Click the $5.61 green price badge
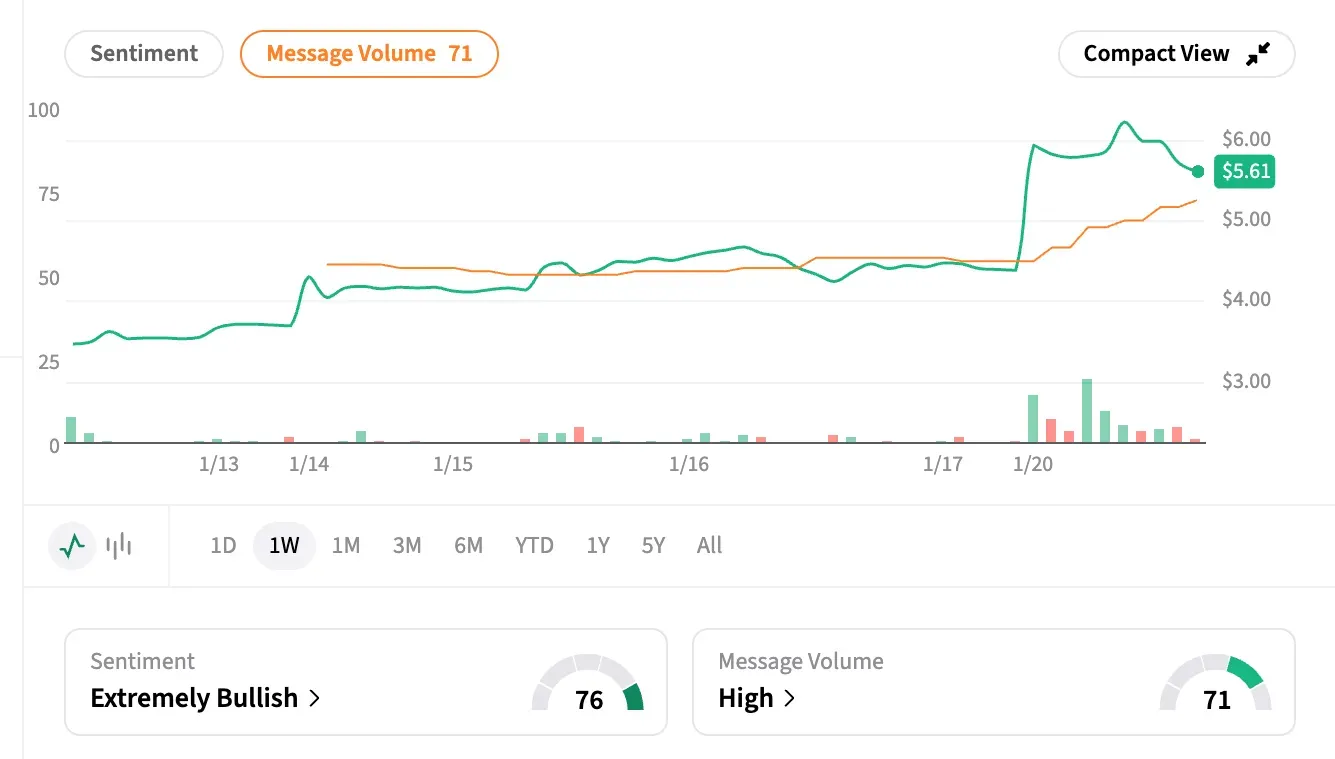Image resolution: width=1335 pixels, height=759 pixels. (1244, 172)
